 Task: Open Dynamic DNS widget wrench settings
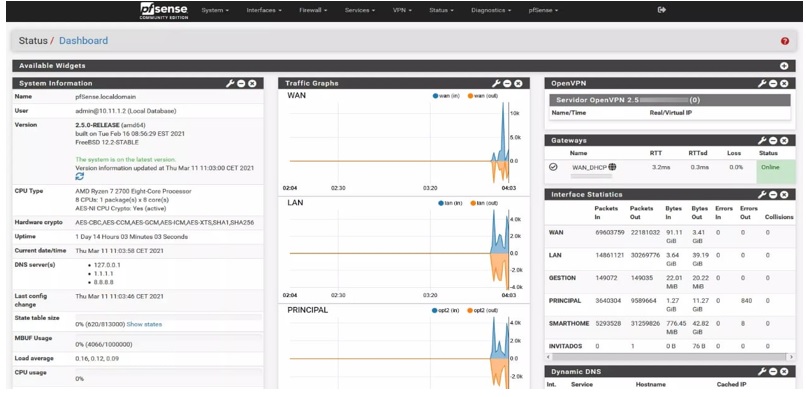tap(762, 371)
